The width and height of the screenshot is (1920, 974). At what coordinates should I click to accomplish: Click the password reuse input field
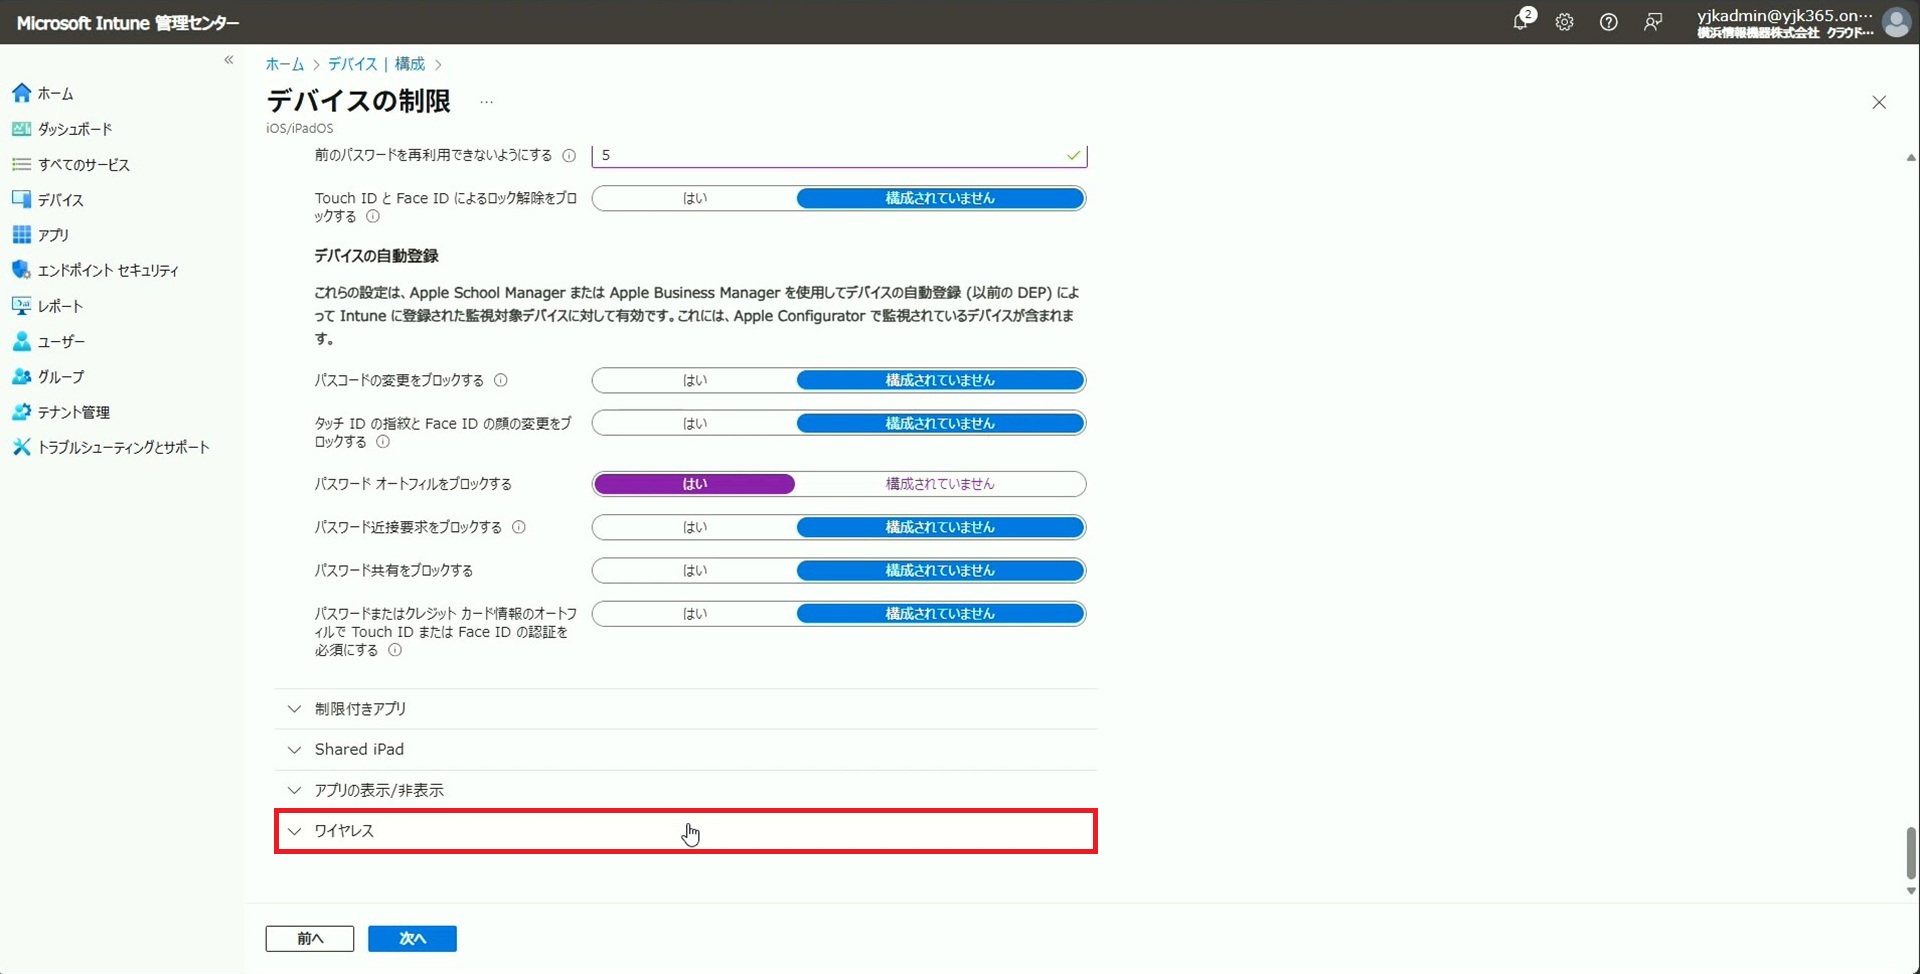[x=830, y=156]
